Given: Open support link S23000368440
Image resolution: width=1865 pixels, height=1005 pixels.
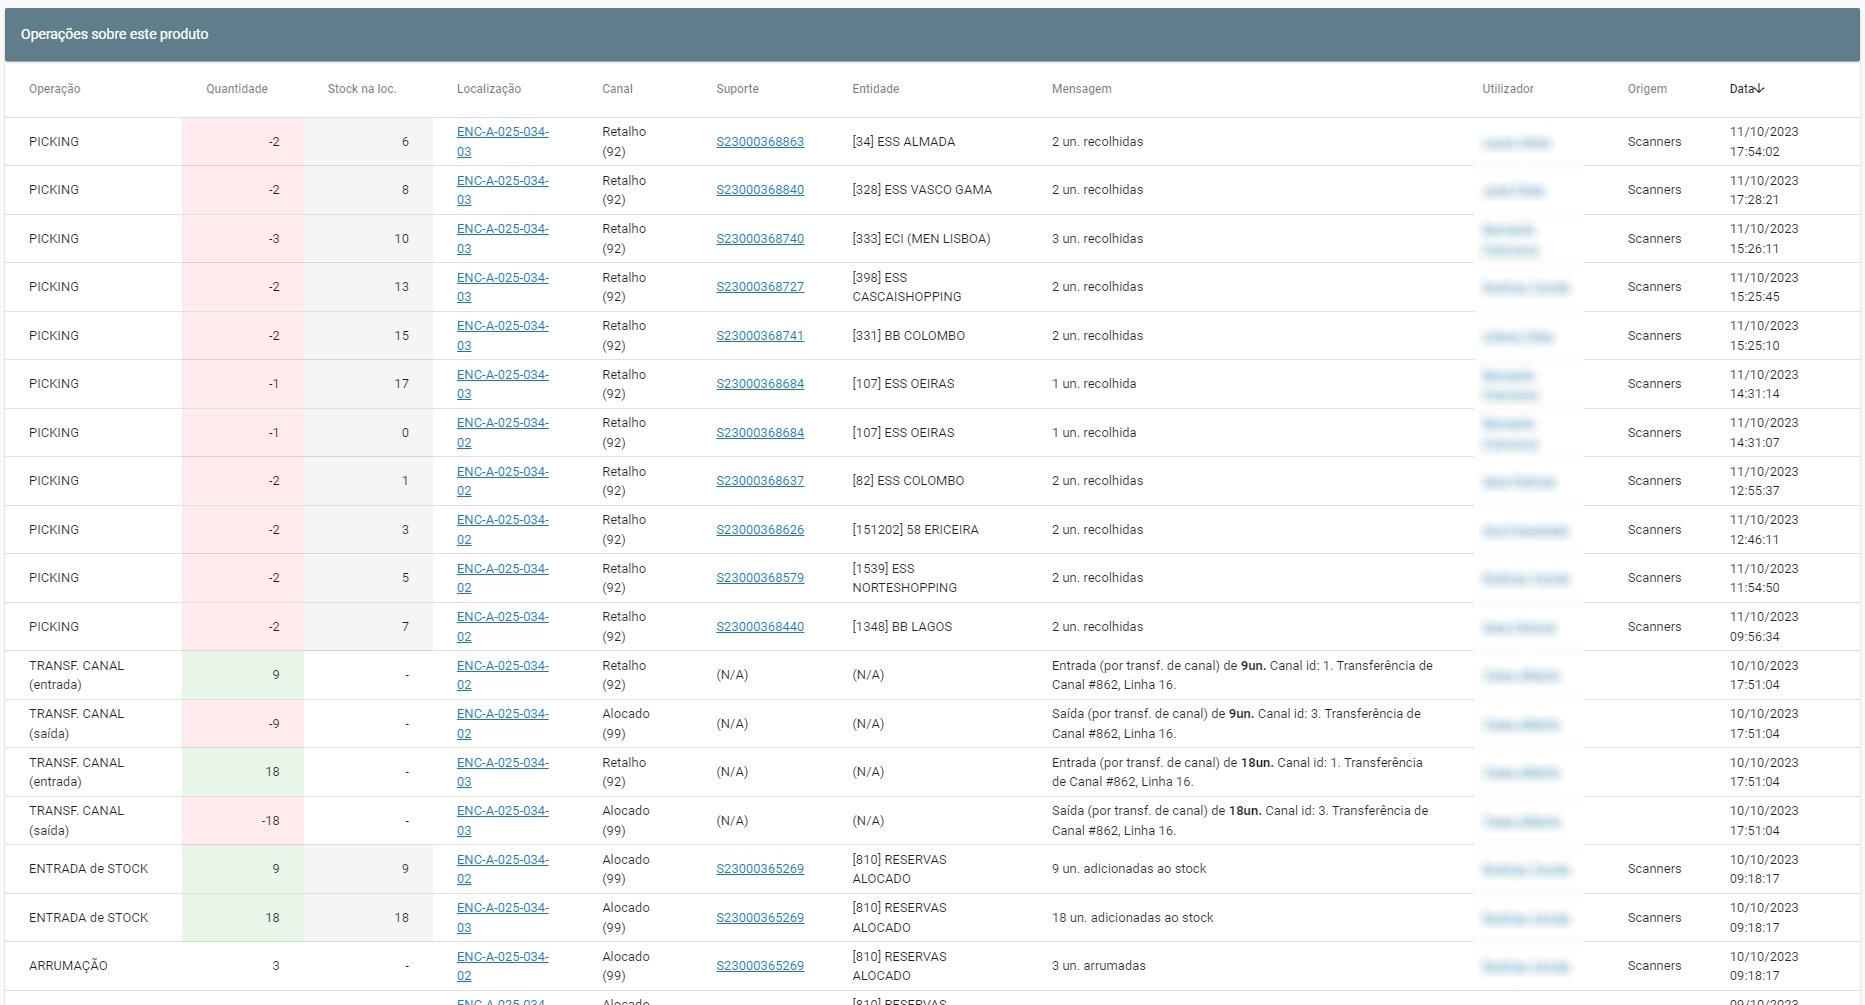Looking at the screenshot, I should pos(760,627).
